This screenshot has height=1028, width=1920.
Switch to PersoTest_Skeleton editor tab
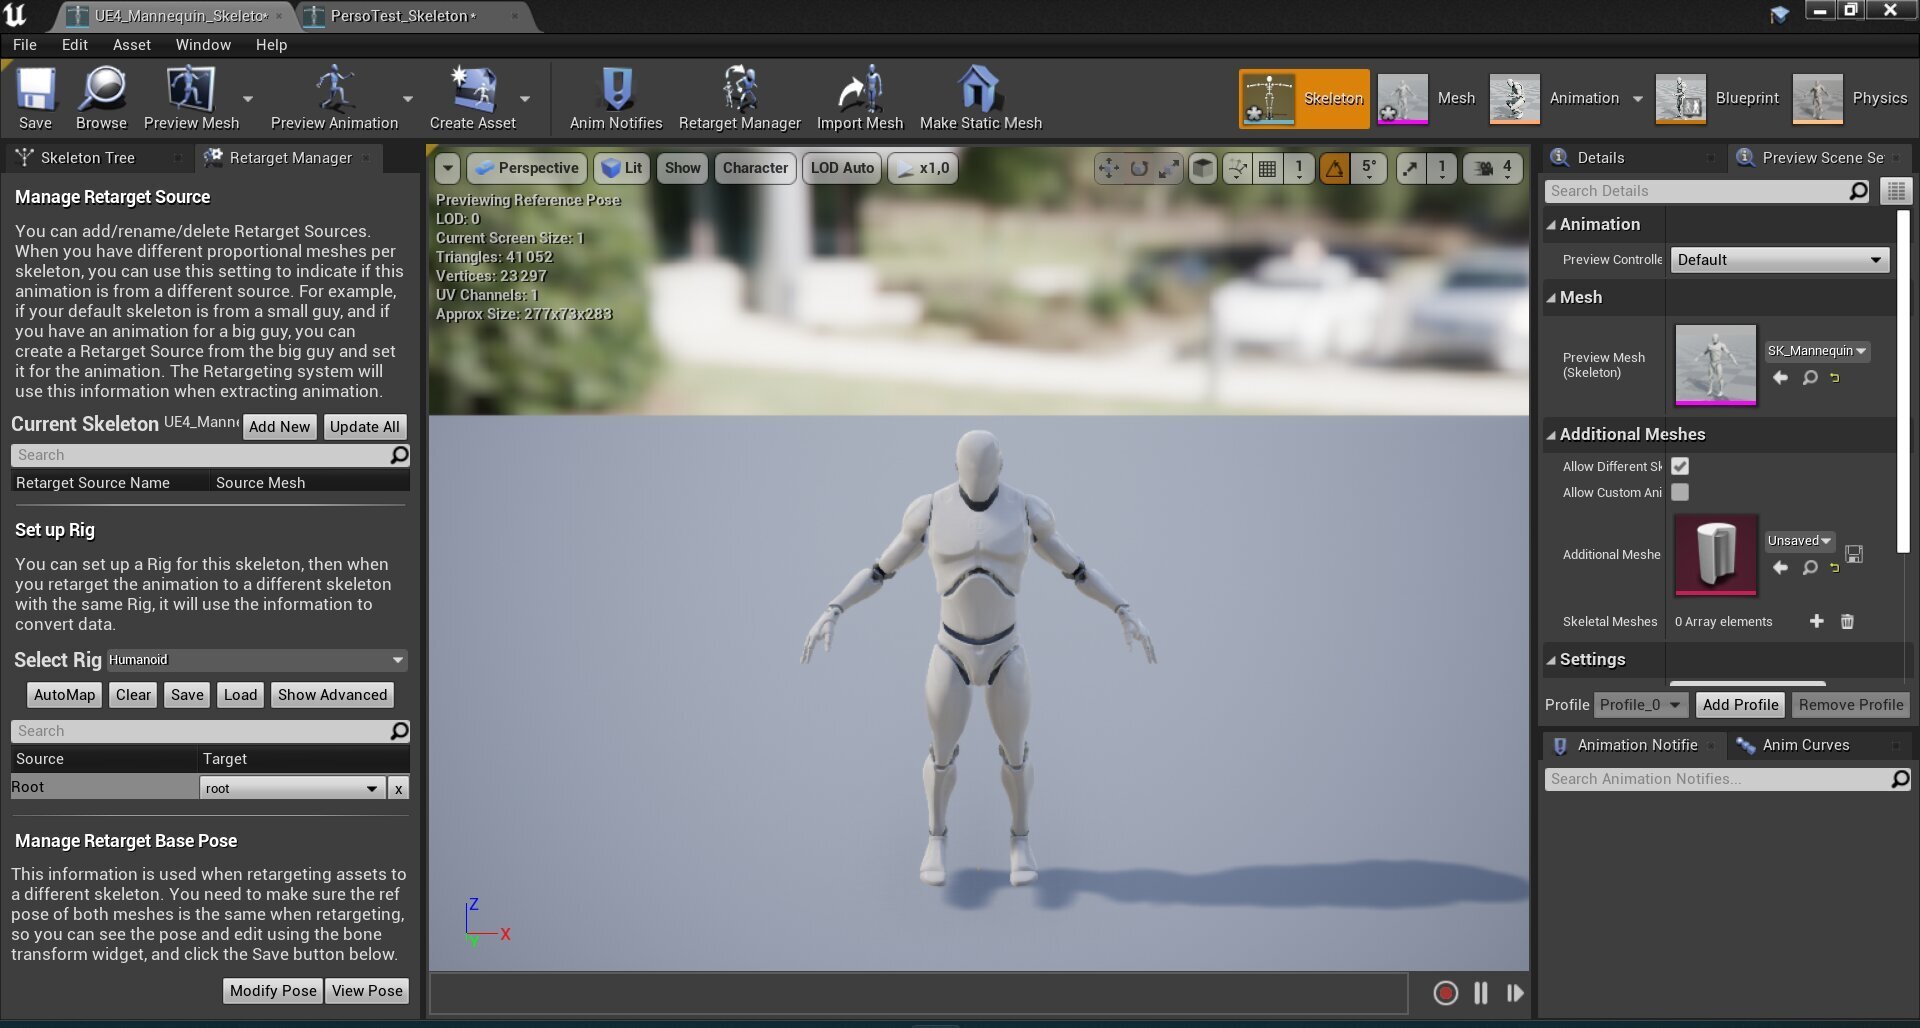coord(403,16)
